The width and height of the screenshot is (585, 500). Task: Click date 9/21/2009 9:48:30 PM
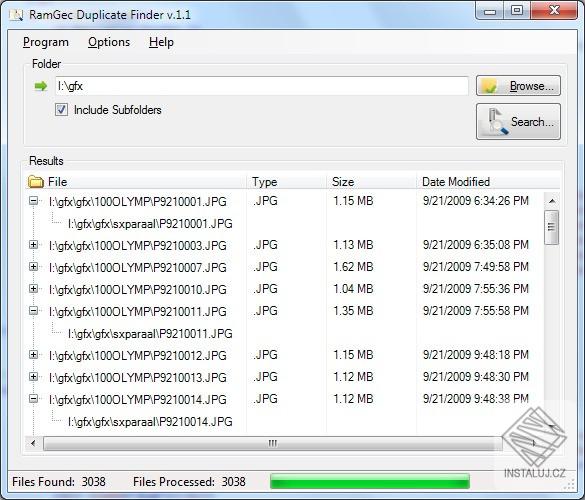click(476, 376)
